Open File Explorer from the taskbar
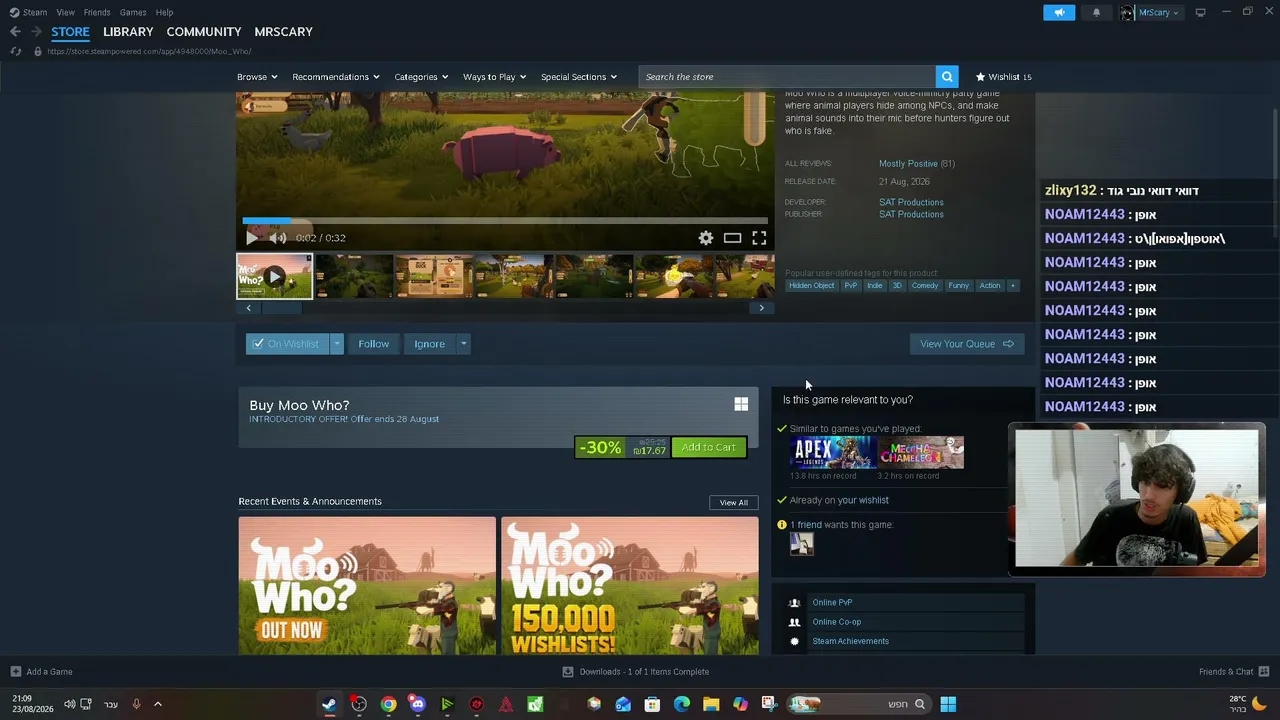The width and height of the screenshot is (1280, 720). [x=711, y=704]
